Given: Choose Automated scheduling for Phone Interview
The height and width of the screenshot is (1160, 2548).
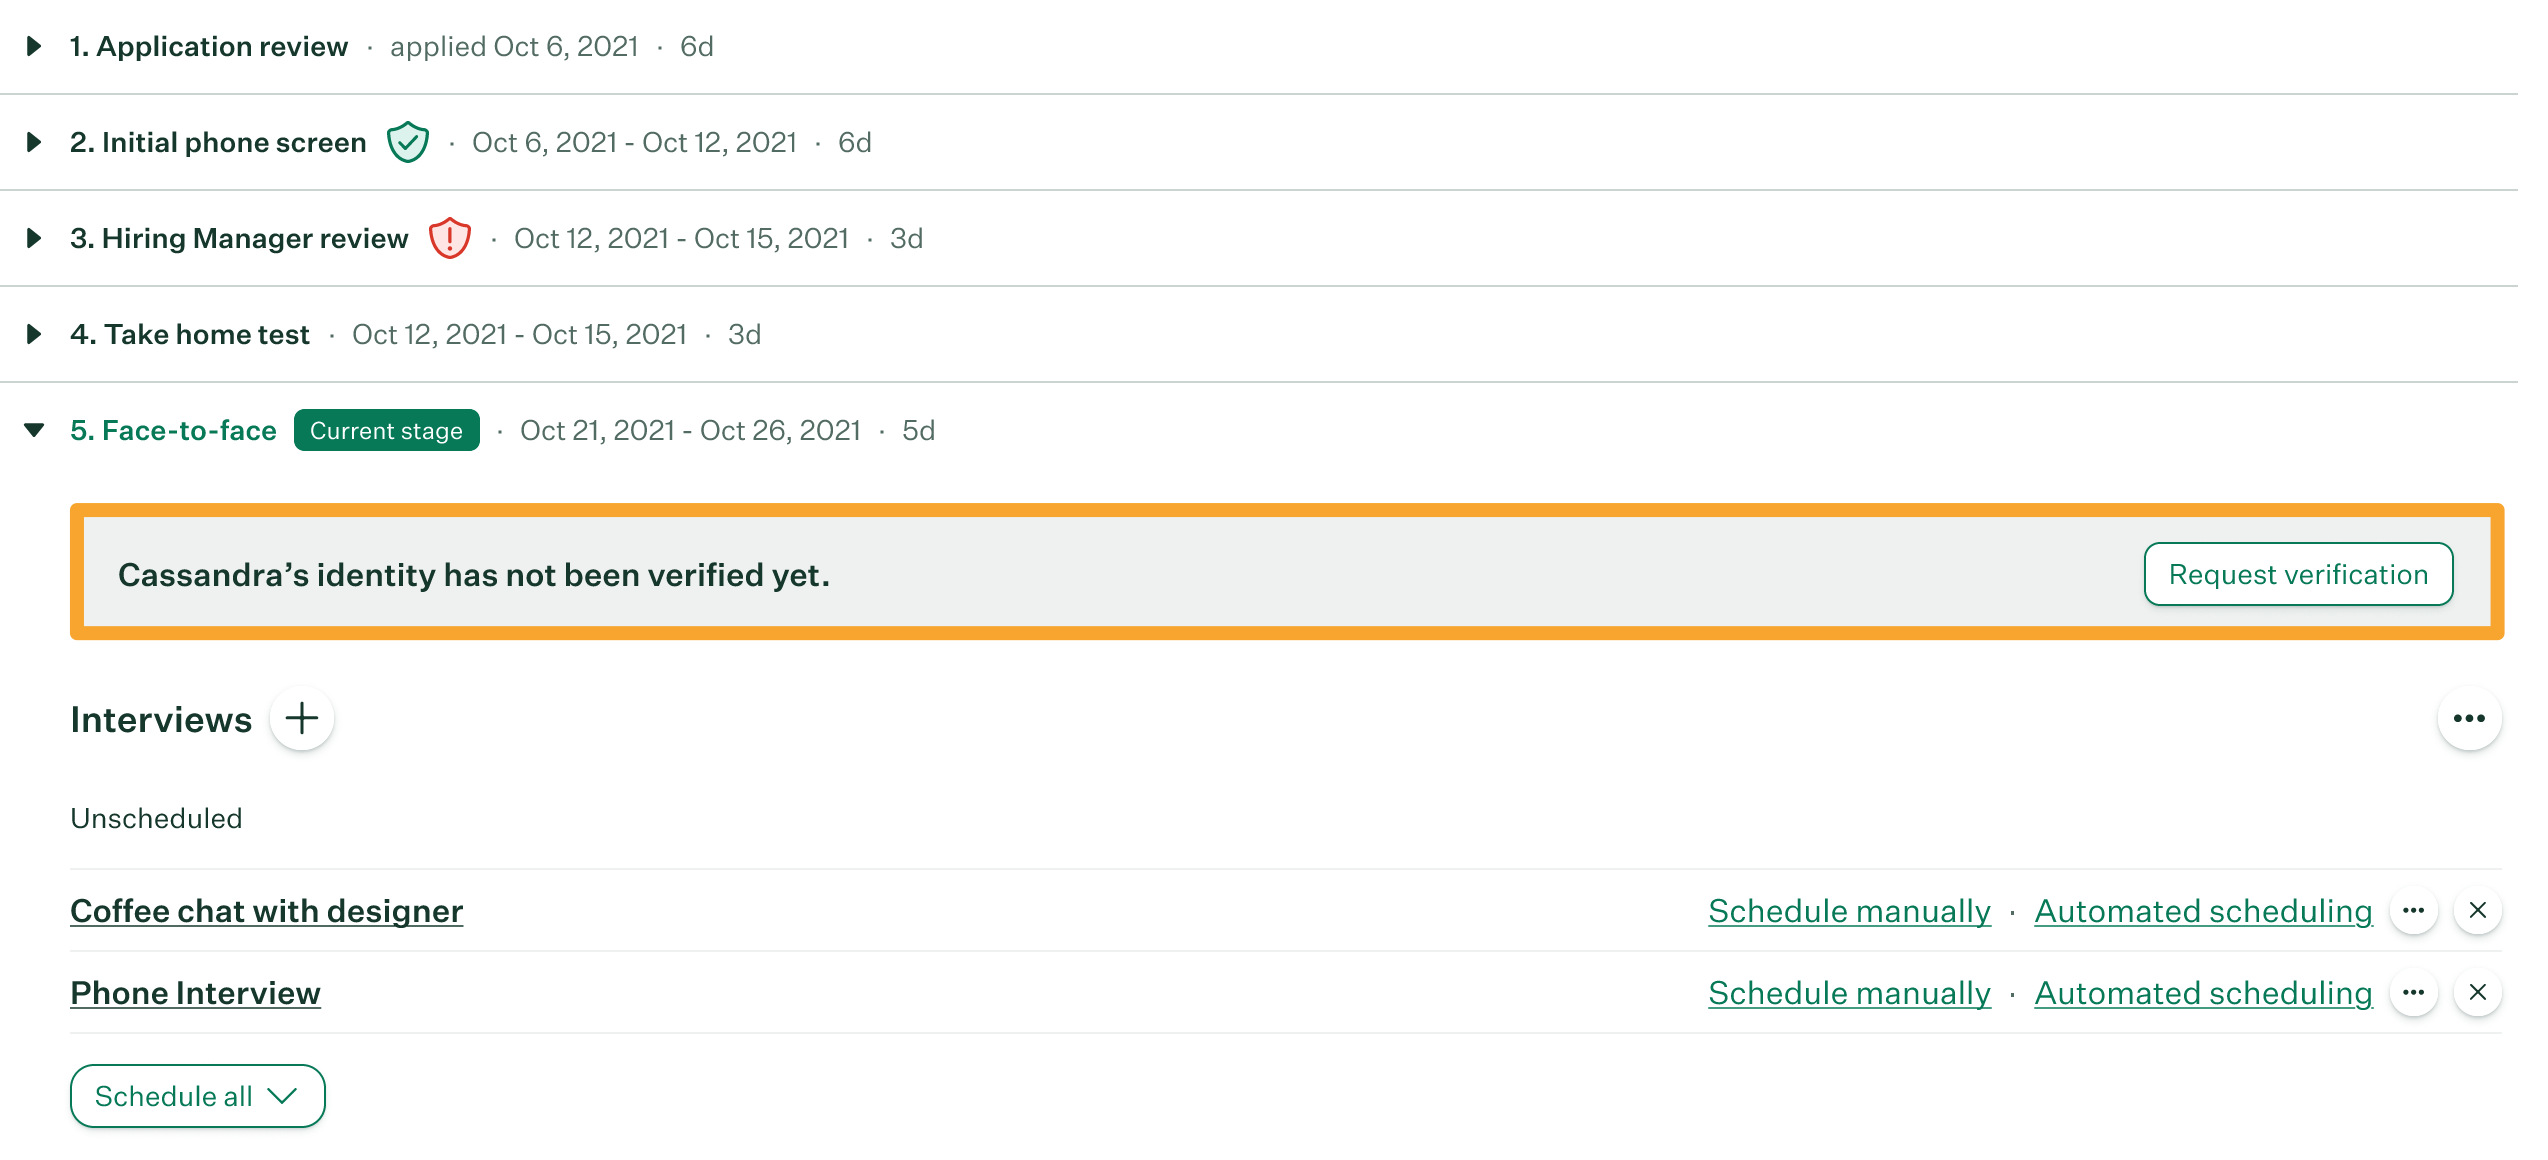Looking at the screenshot, I should (x=2203, y=993).
